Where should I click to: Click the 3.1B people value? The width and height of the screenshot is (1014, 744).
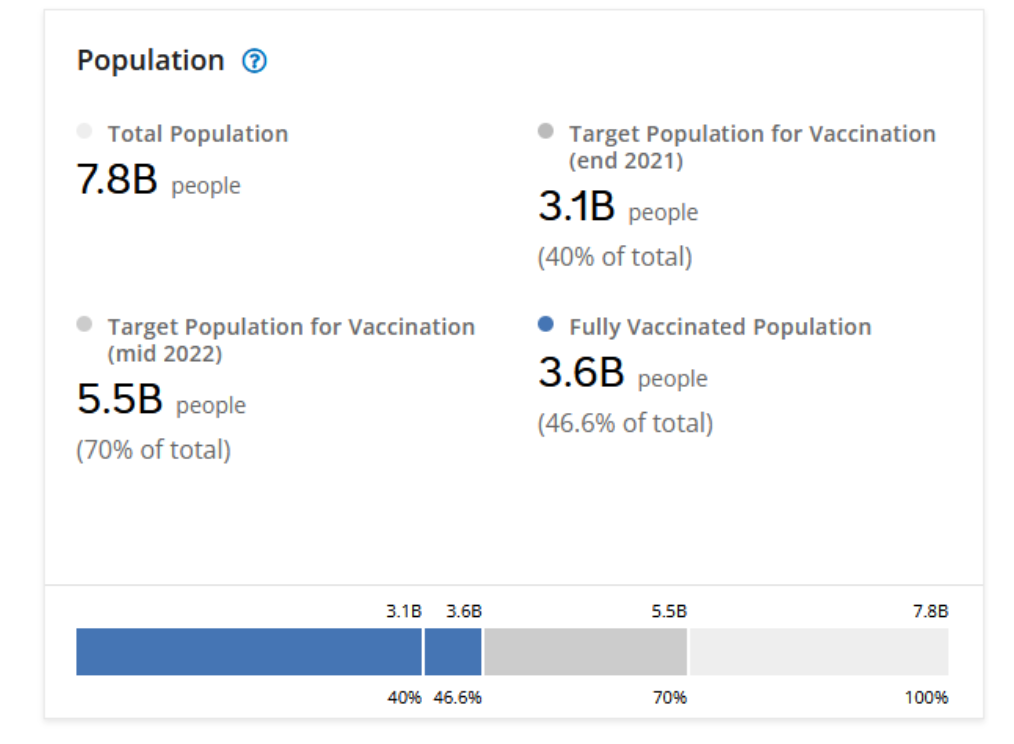(x=576, y=207)
